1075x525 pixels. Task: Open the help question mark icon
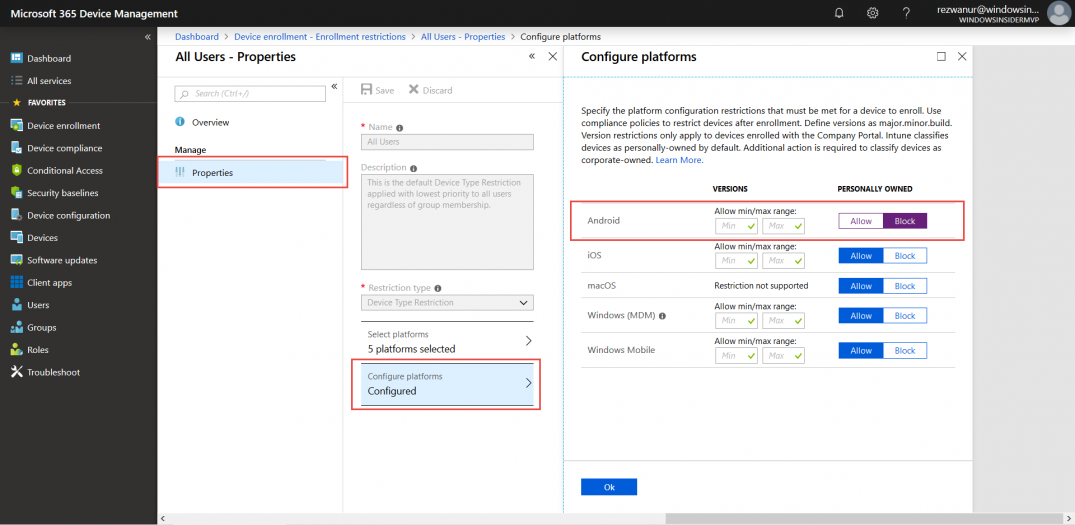tap(906, 13)
